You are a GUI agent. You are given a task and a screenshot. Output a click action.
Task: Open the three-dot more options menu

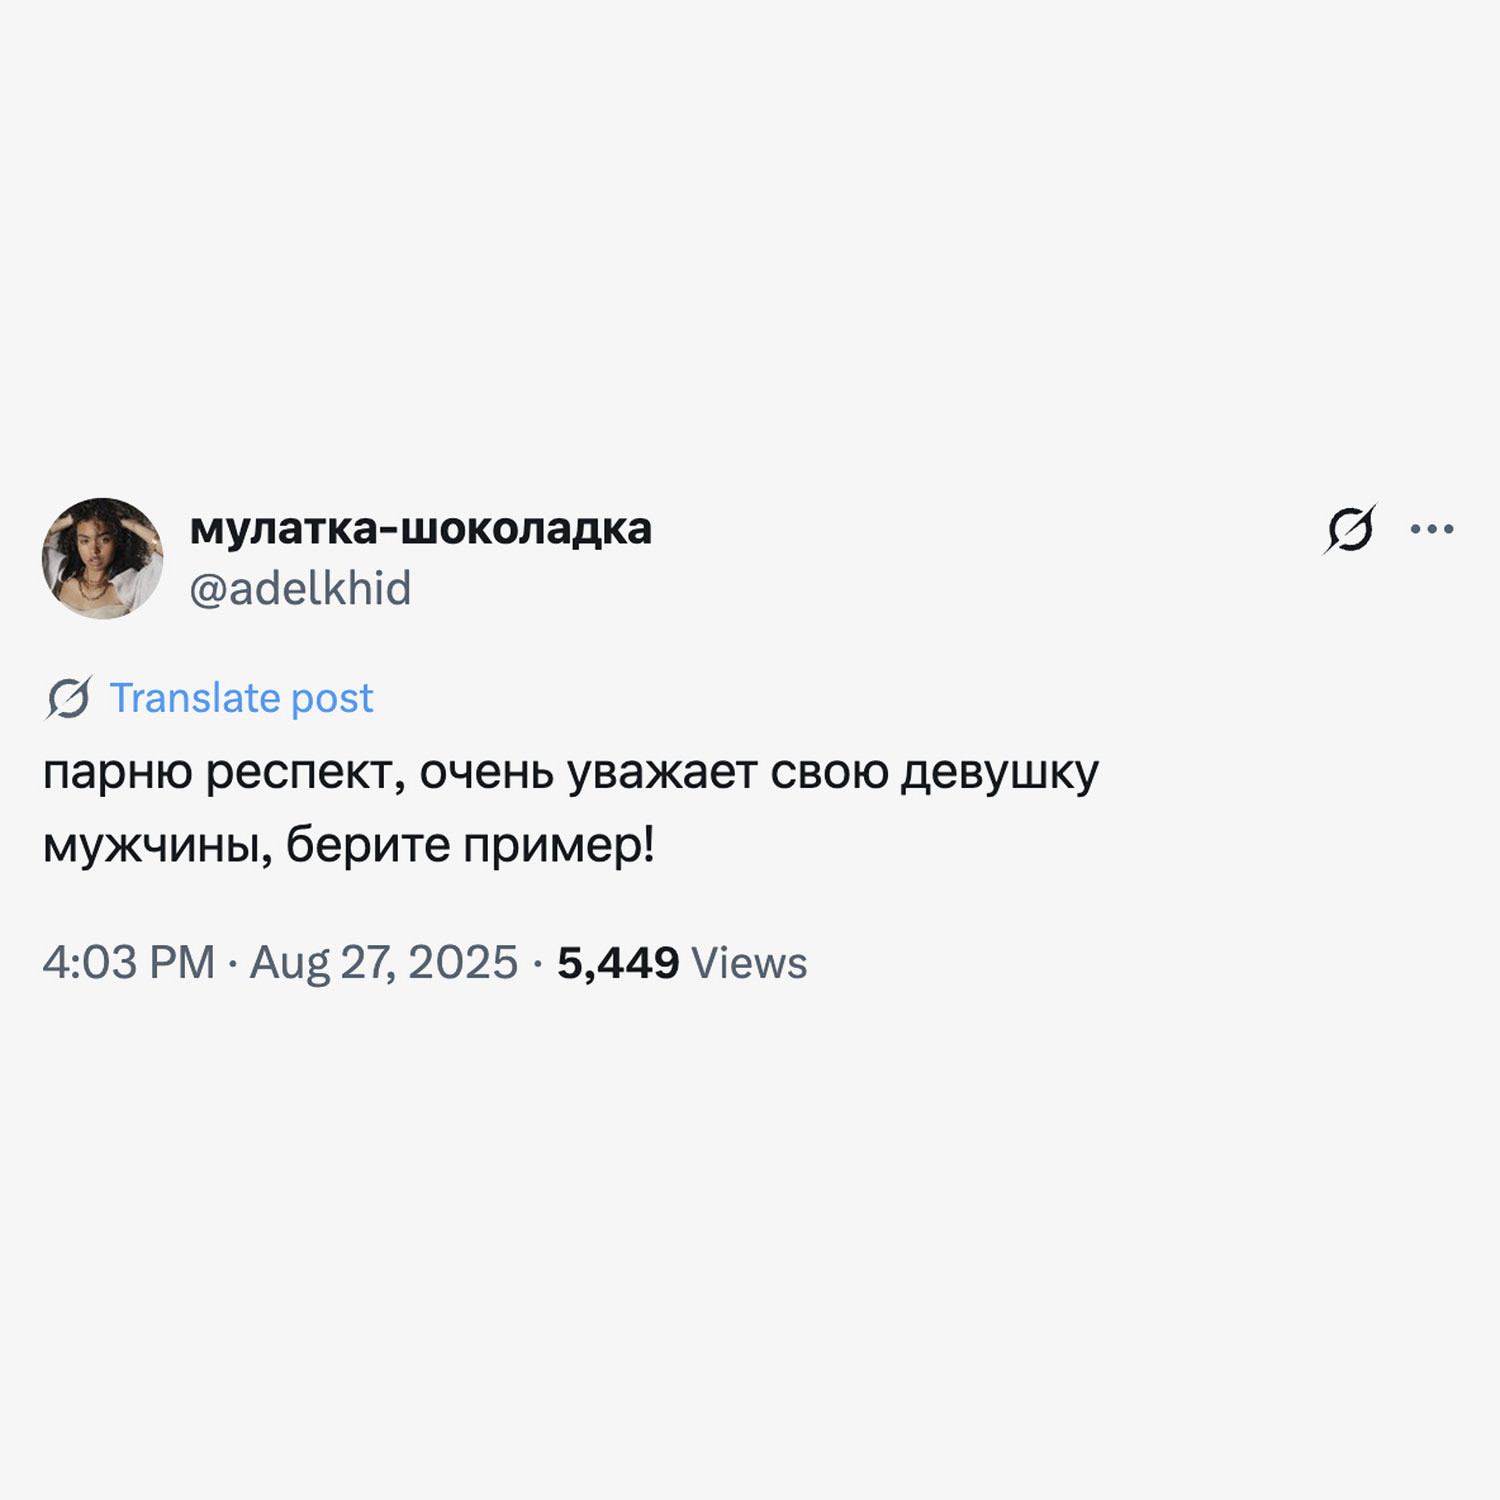tap(1432, 529)
